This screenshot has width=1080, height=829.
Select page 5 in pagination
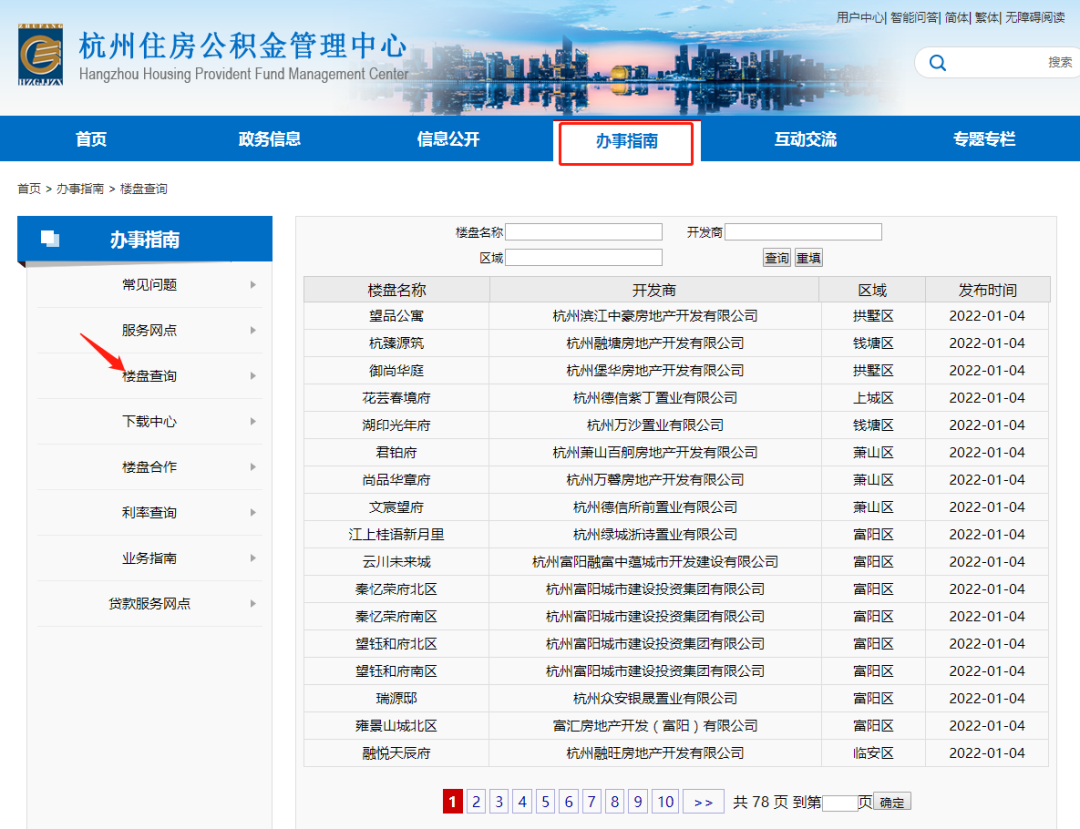click(545, 801)
